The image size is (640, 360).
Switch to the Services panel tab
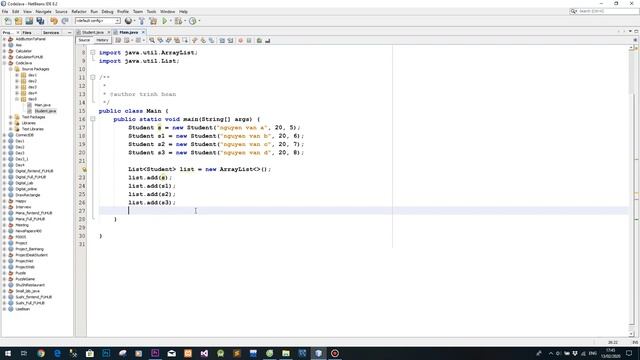click(x=51, y=32)
